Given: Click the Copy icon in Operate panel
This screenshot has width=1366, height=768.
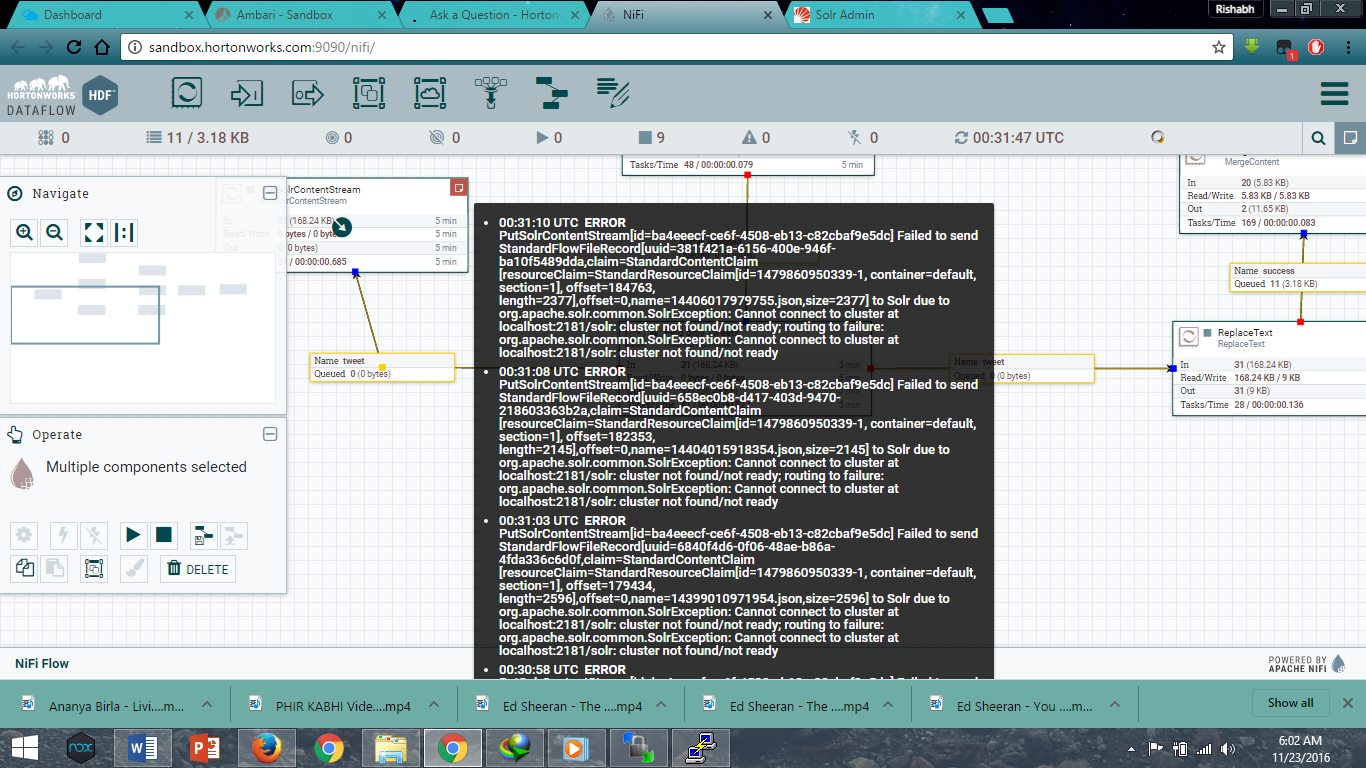Looking at the screenshot, I should [25, 569].
